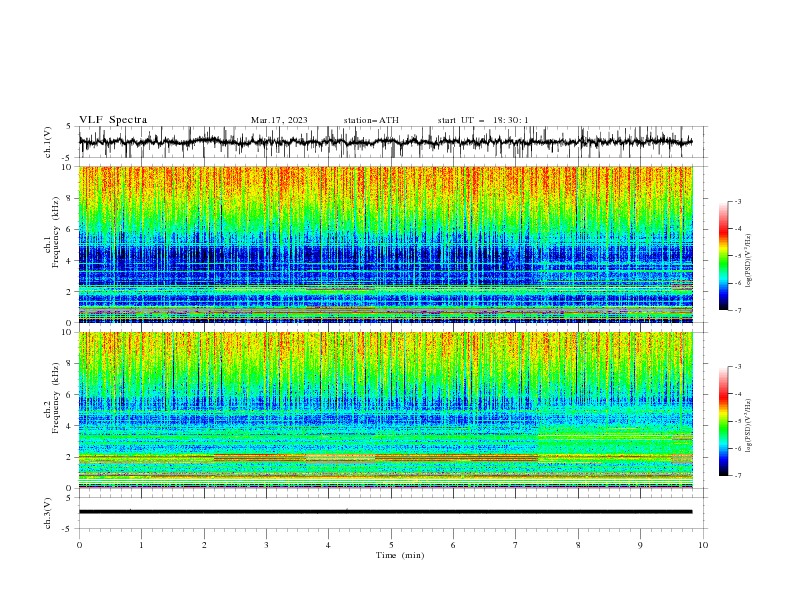
Task: Click the "VLF Spectra" title text
Action: [113, 120]
